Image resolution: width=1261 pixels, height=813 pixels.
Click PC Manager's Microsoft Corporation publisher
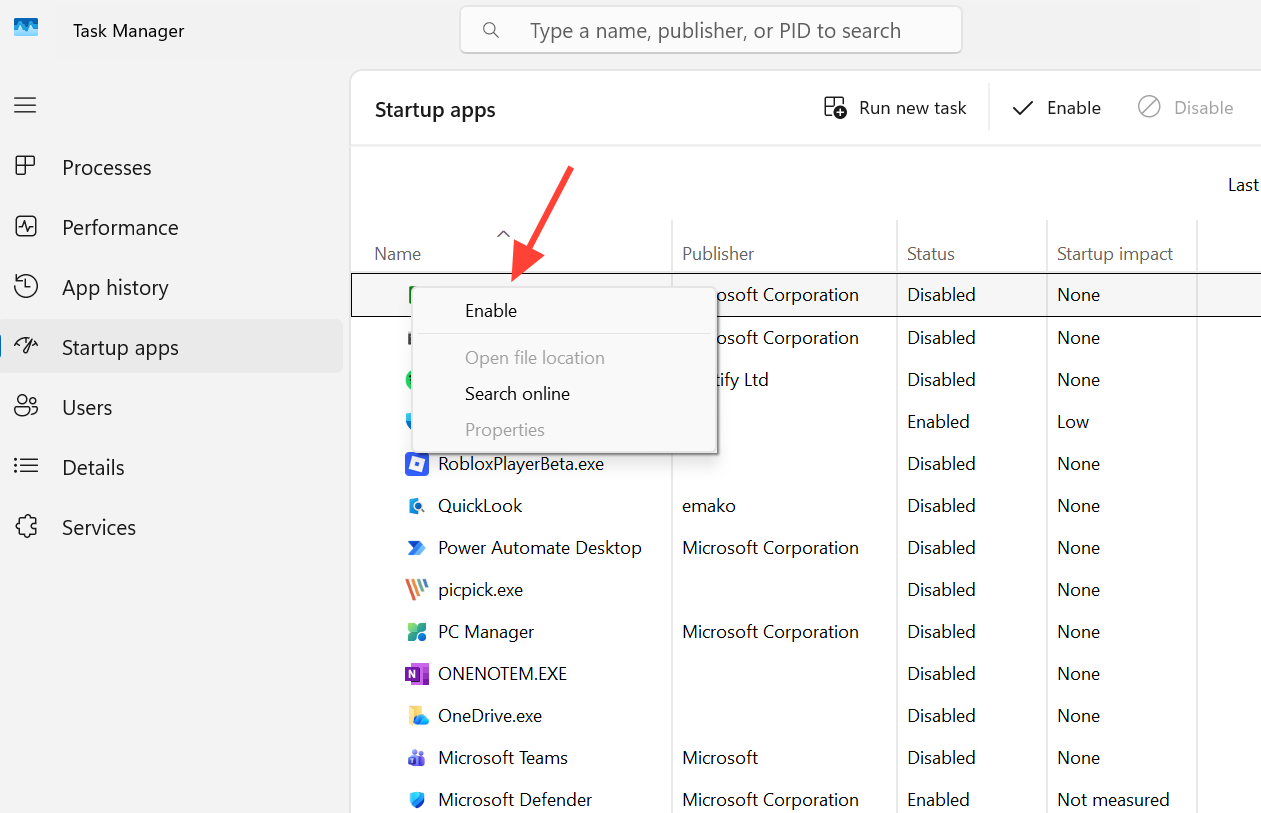click(770, 632)
